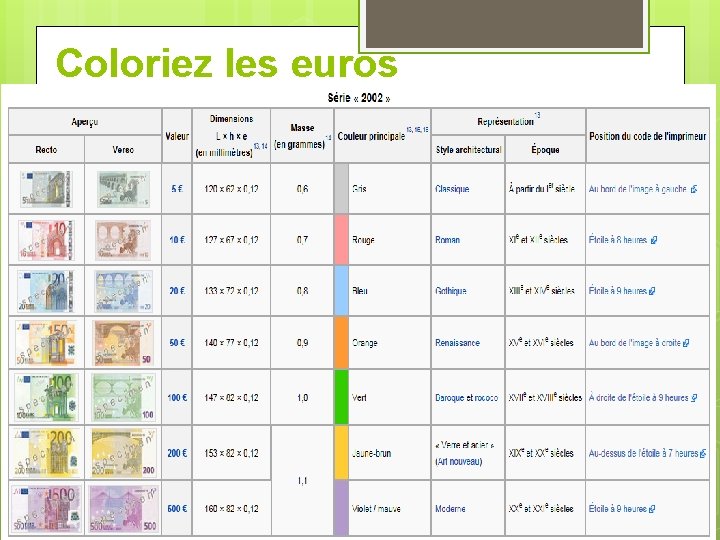Click 'Au bord de l'image à droite' link
Viewport: 720px width, 540px height.
(x=639, y=343)
